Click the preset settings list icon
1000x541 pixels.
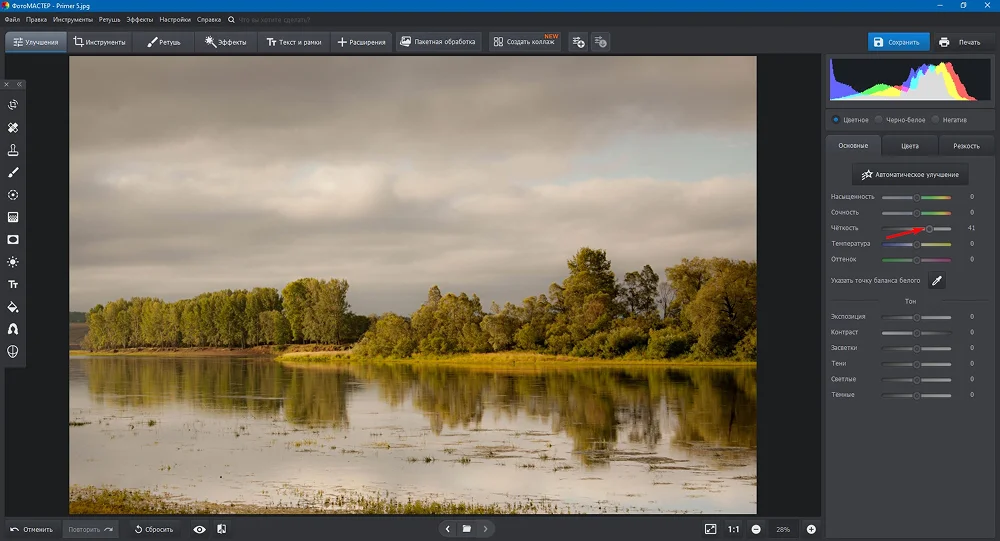click(x=600, y=42)
